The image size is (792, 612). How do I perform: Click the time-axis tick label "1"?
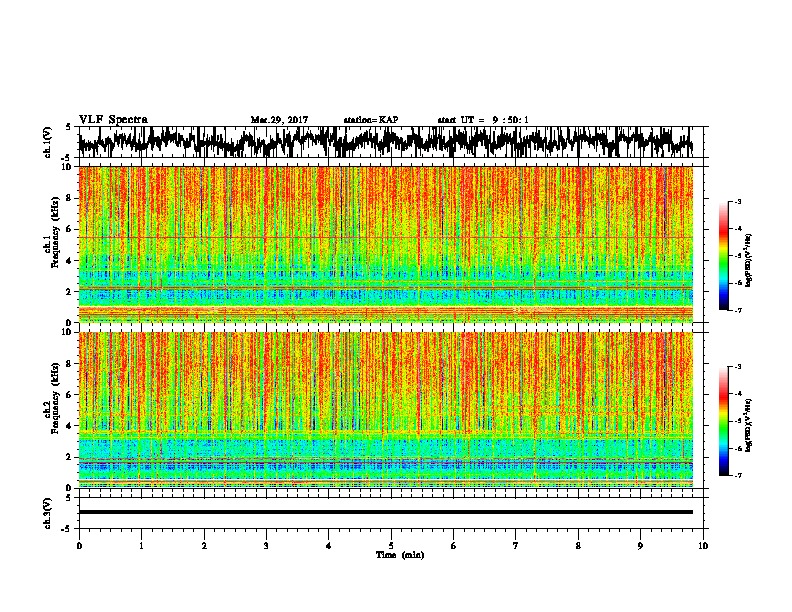pyautogui.click(x=141, y=546)
